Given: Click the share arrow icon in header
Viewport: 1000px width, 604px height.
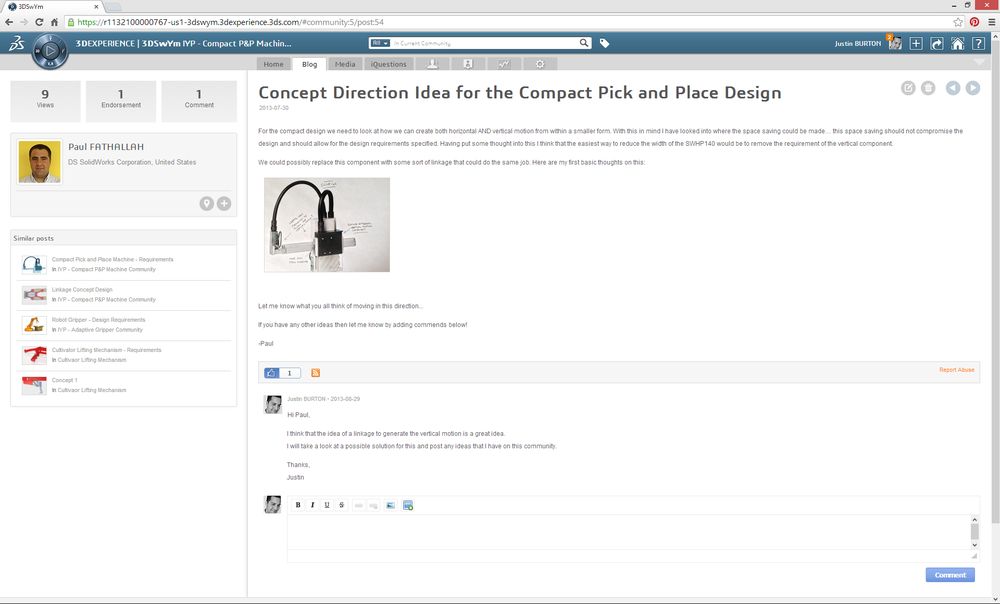Looking at the screenshot, I should [937, 44].
